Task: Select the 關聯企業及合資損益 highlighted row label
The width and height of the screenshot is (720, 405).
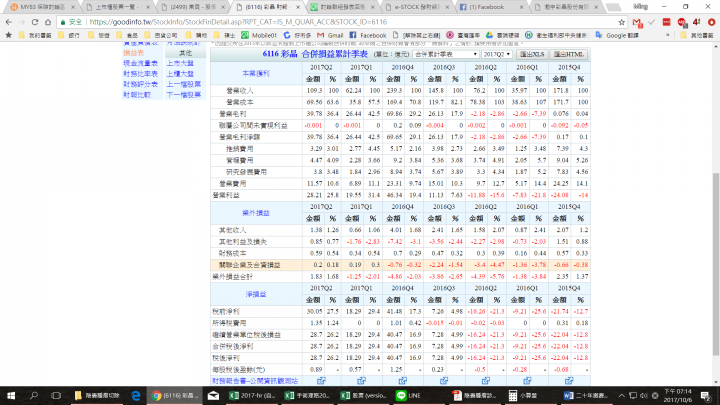Action: 249,265
